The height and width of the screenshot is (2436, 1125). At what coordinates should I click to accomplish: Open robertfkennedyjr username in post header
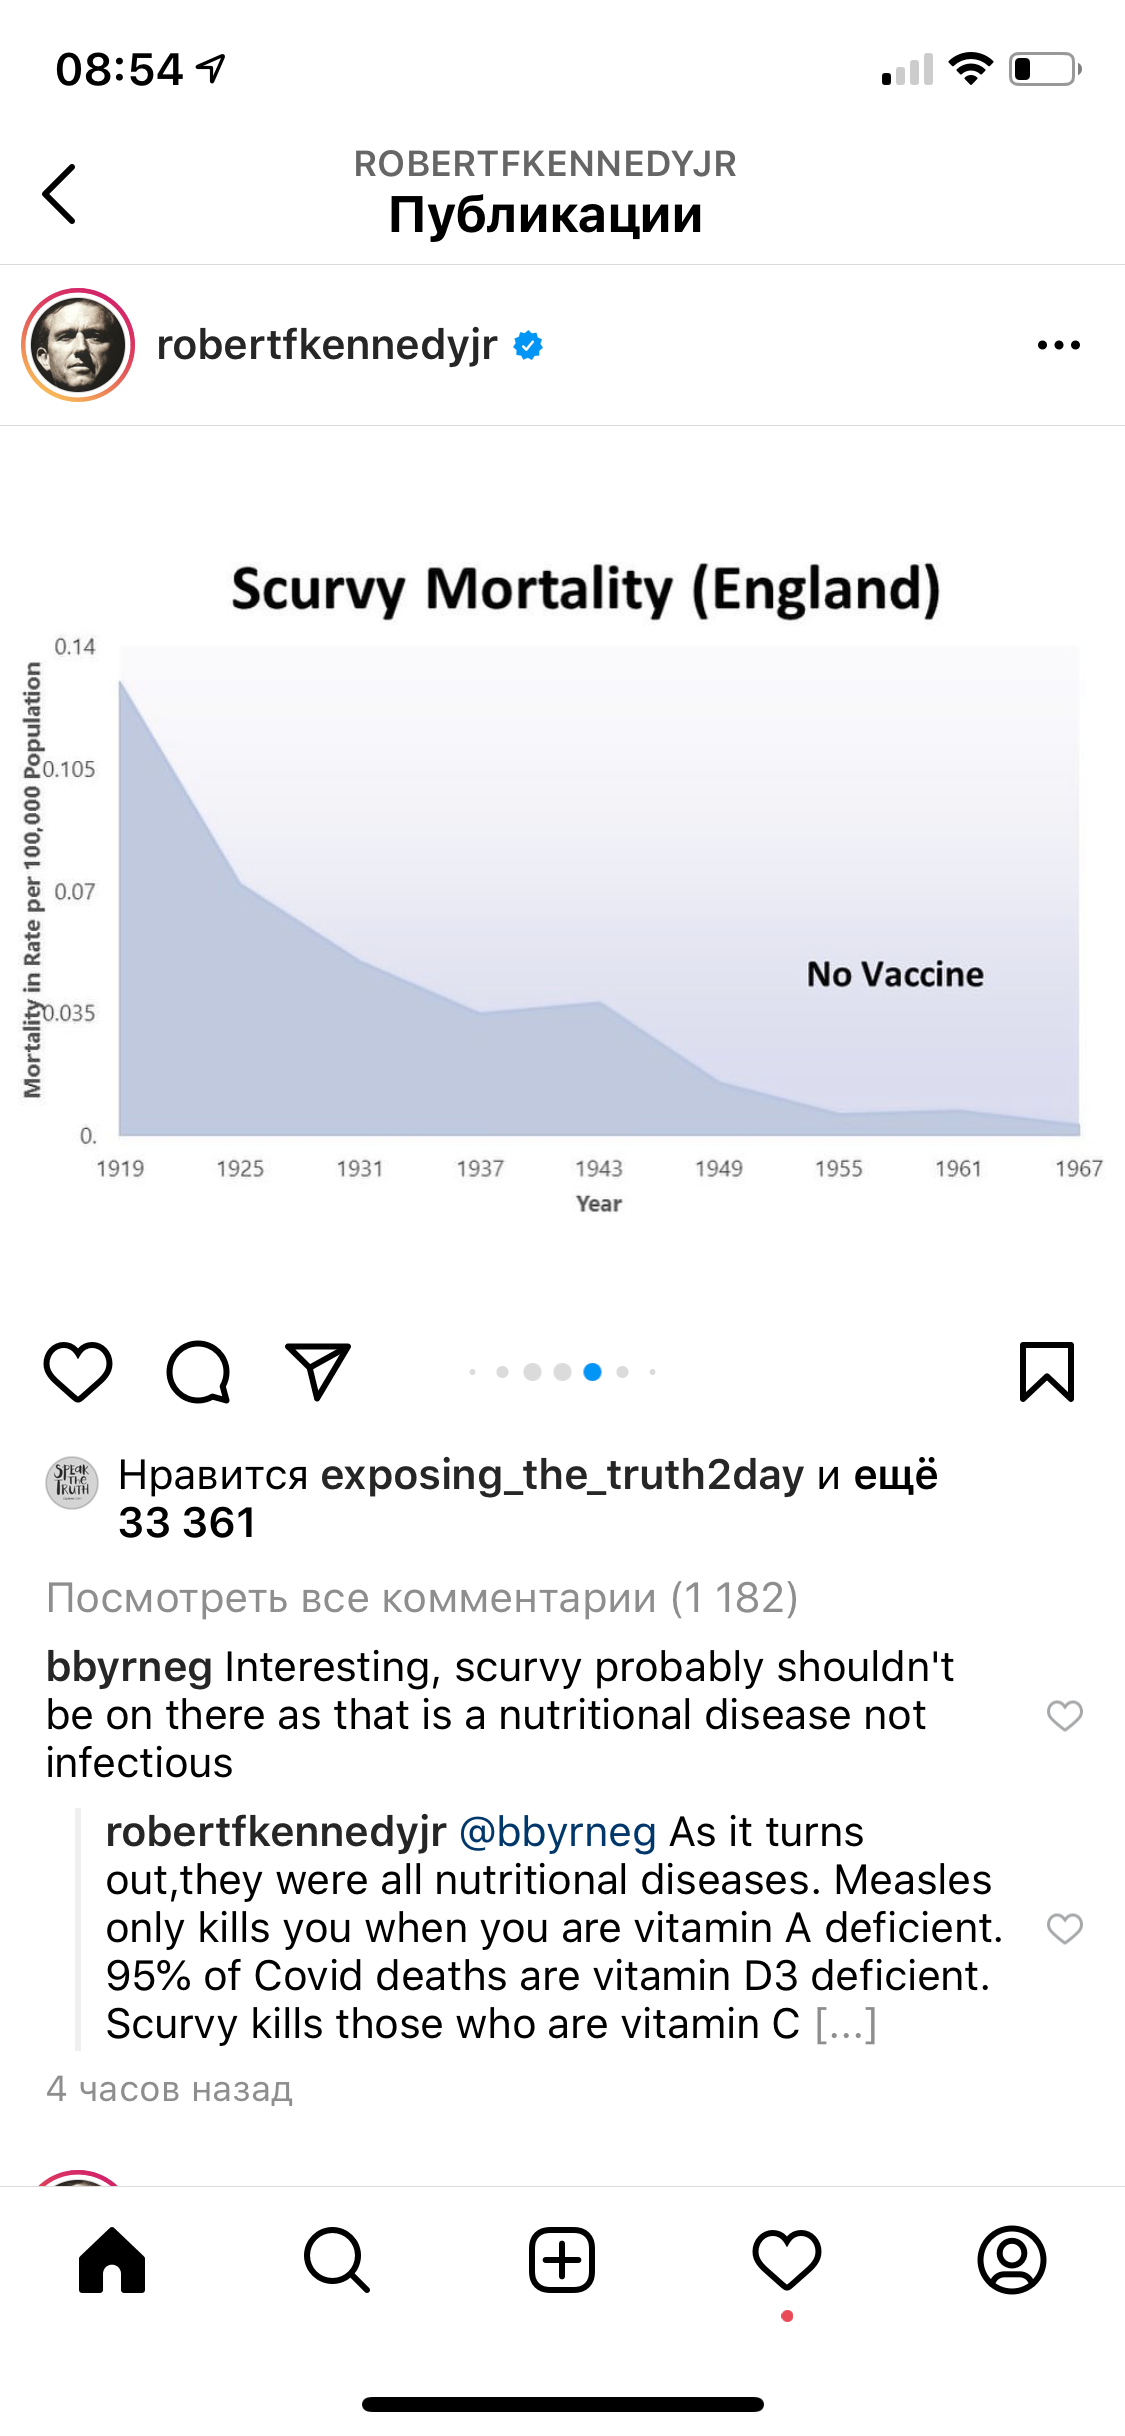point(327,345)
